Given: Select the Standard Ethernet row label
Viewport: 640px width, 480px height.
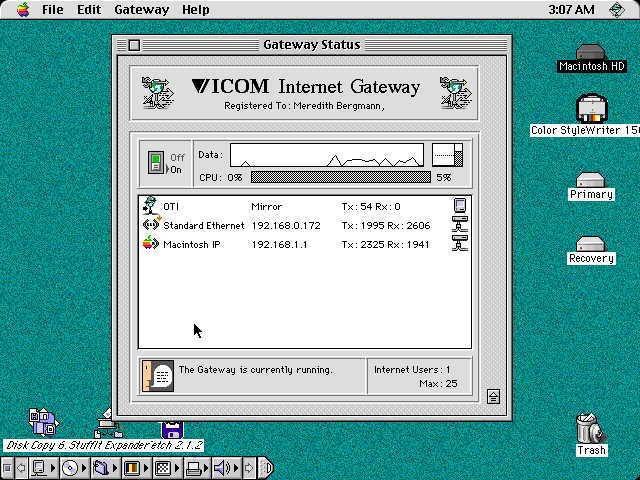Looking at the screenshot, I should pyautogui.click(x=204, y=226).
